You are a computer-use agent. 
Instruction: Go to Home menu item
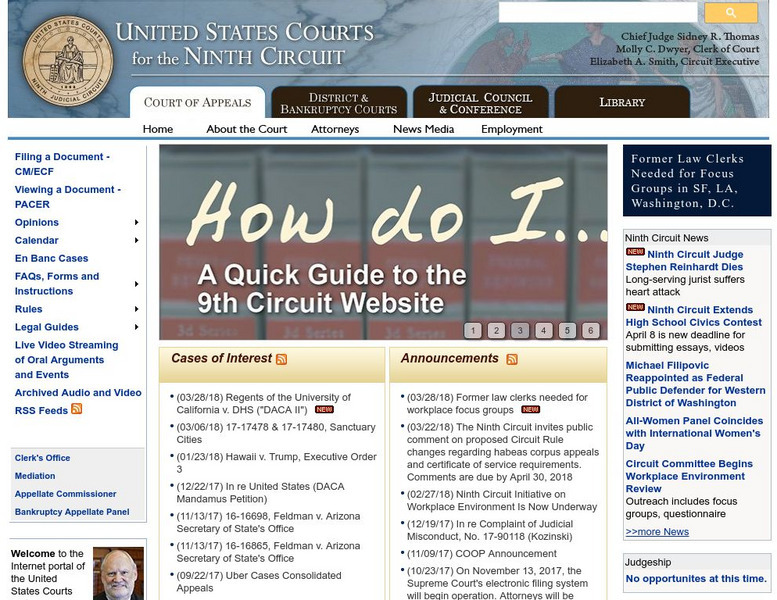pyautogui.click(x=158, y=129)
